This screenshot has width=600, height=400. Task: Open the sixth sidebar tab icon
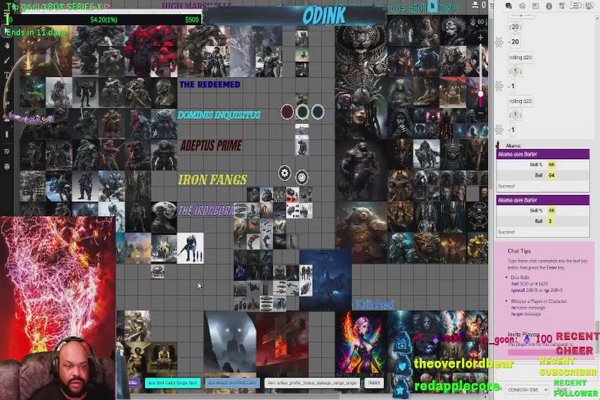575,6
